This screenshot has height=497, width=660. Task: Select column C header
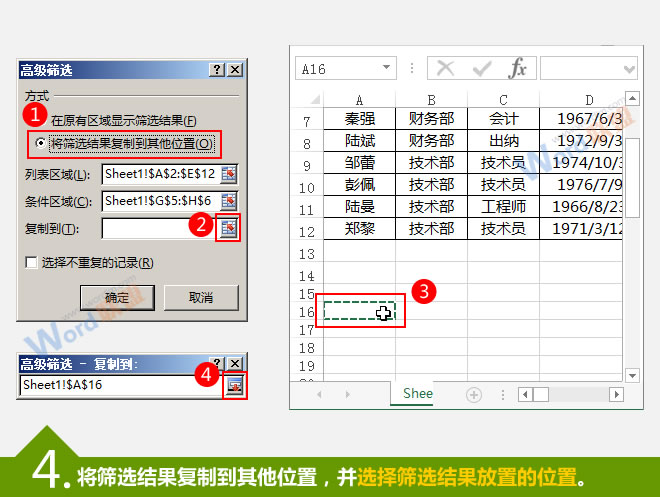[503, 100]
